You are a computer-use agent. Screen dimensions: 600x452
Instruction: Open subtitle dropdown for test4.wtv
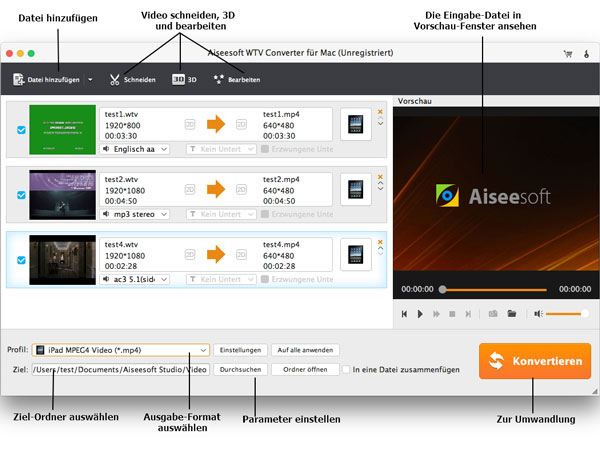[221, 279]
